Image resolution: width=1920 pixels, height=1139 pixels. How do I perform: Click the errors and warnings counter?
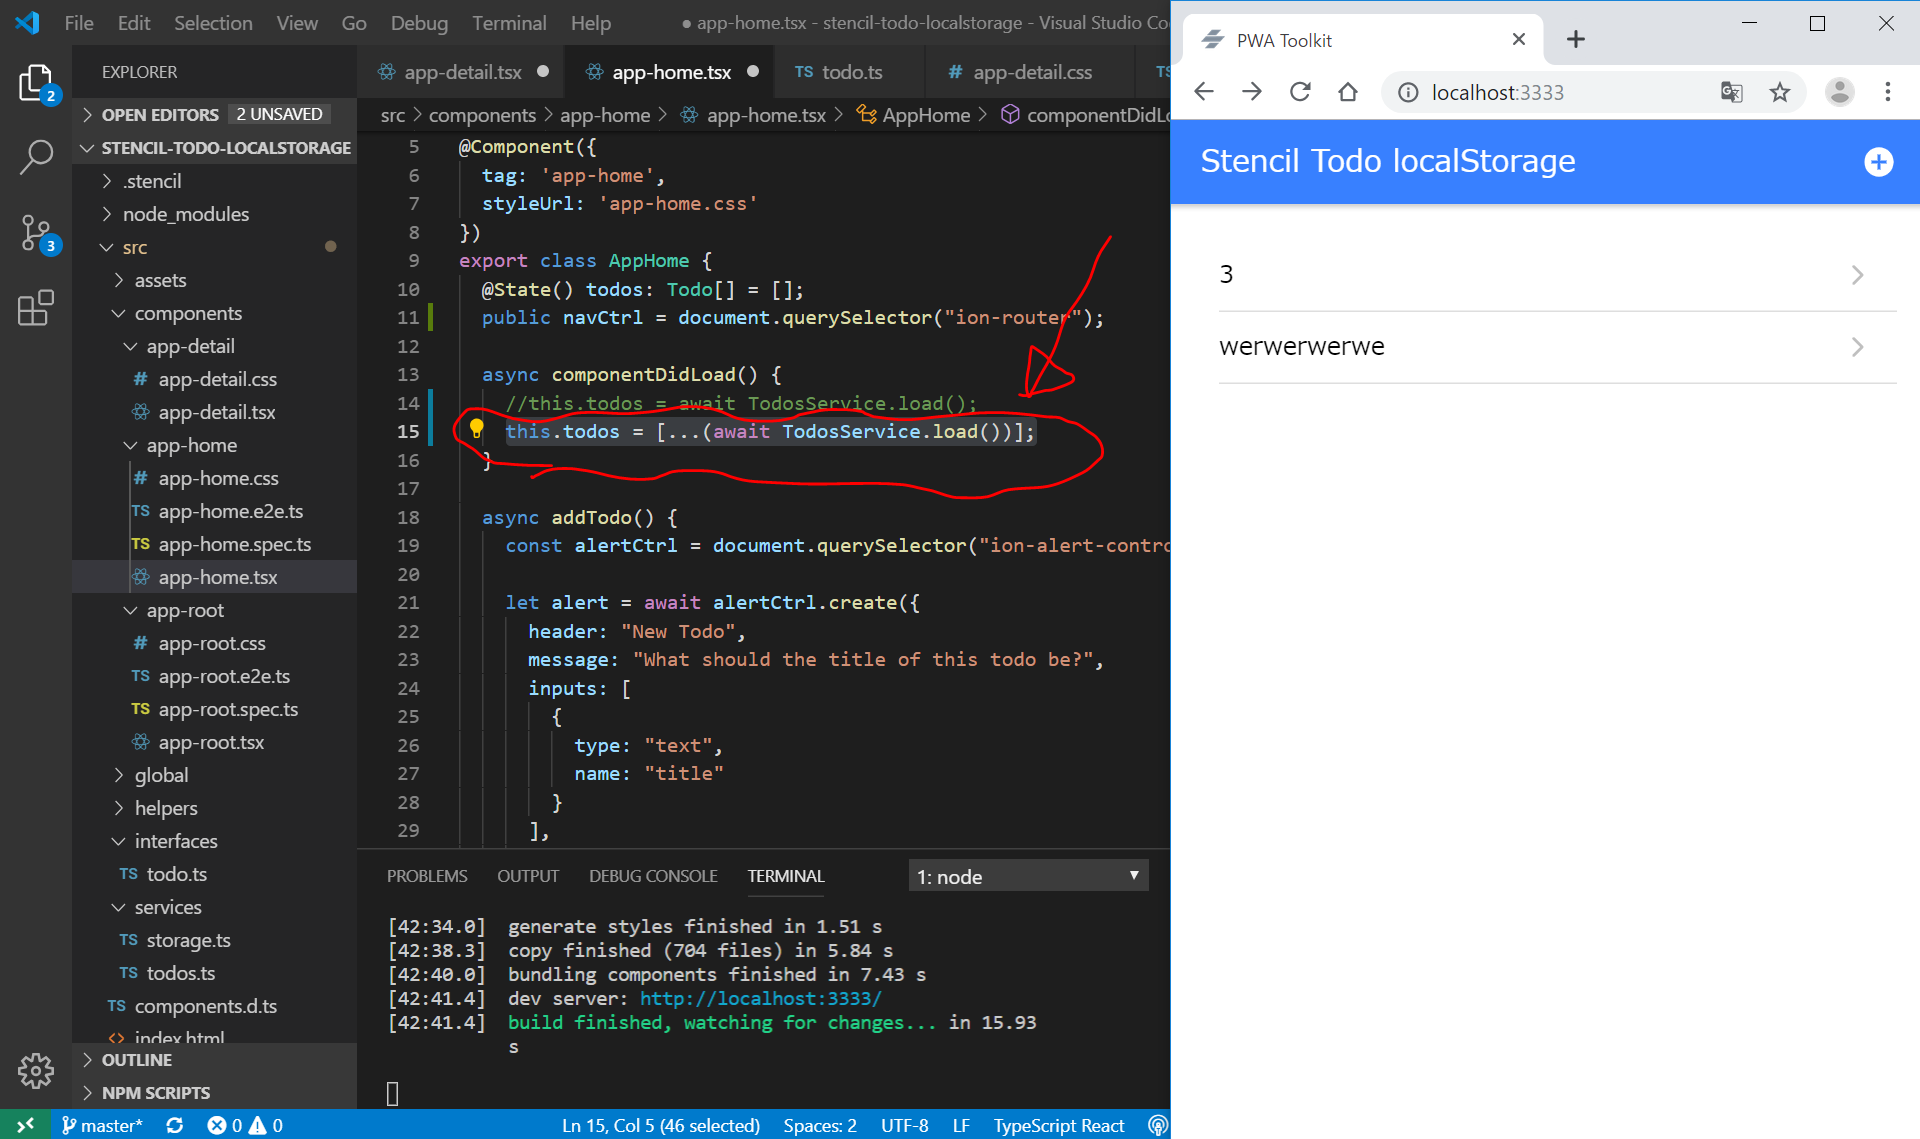click(x=245, y=1125)
